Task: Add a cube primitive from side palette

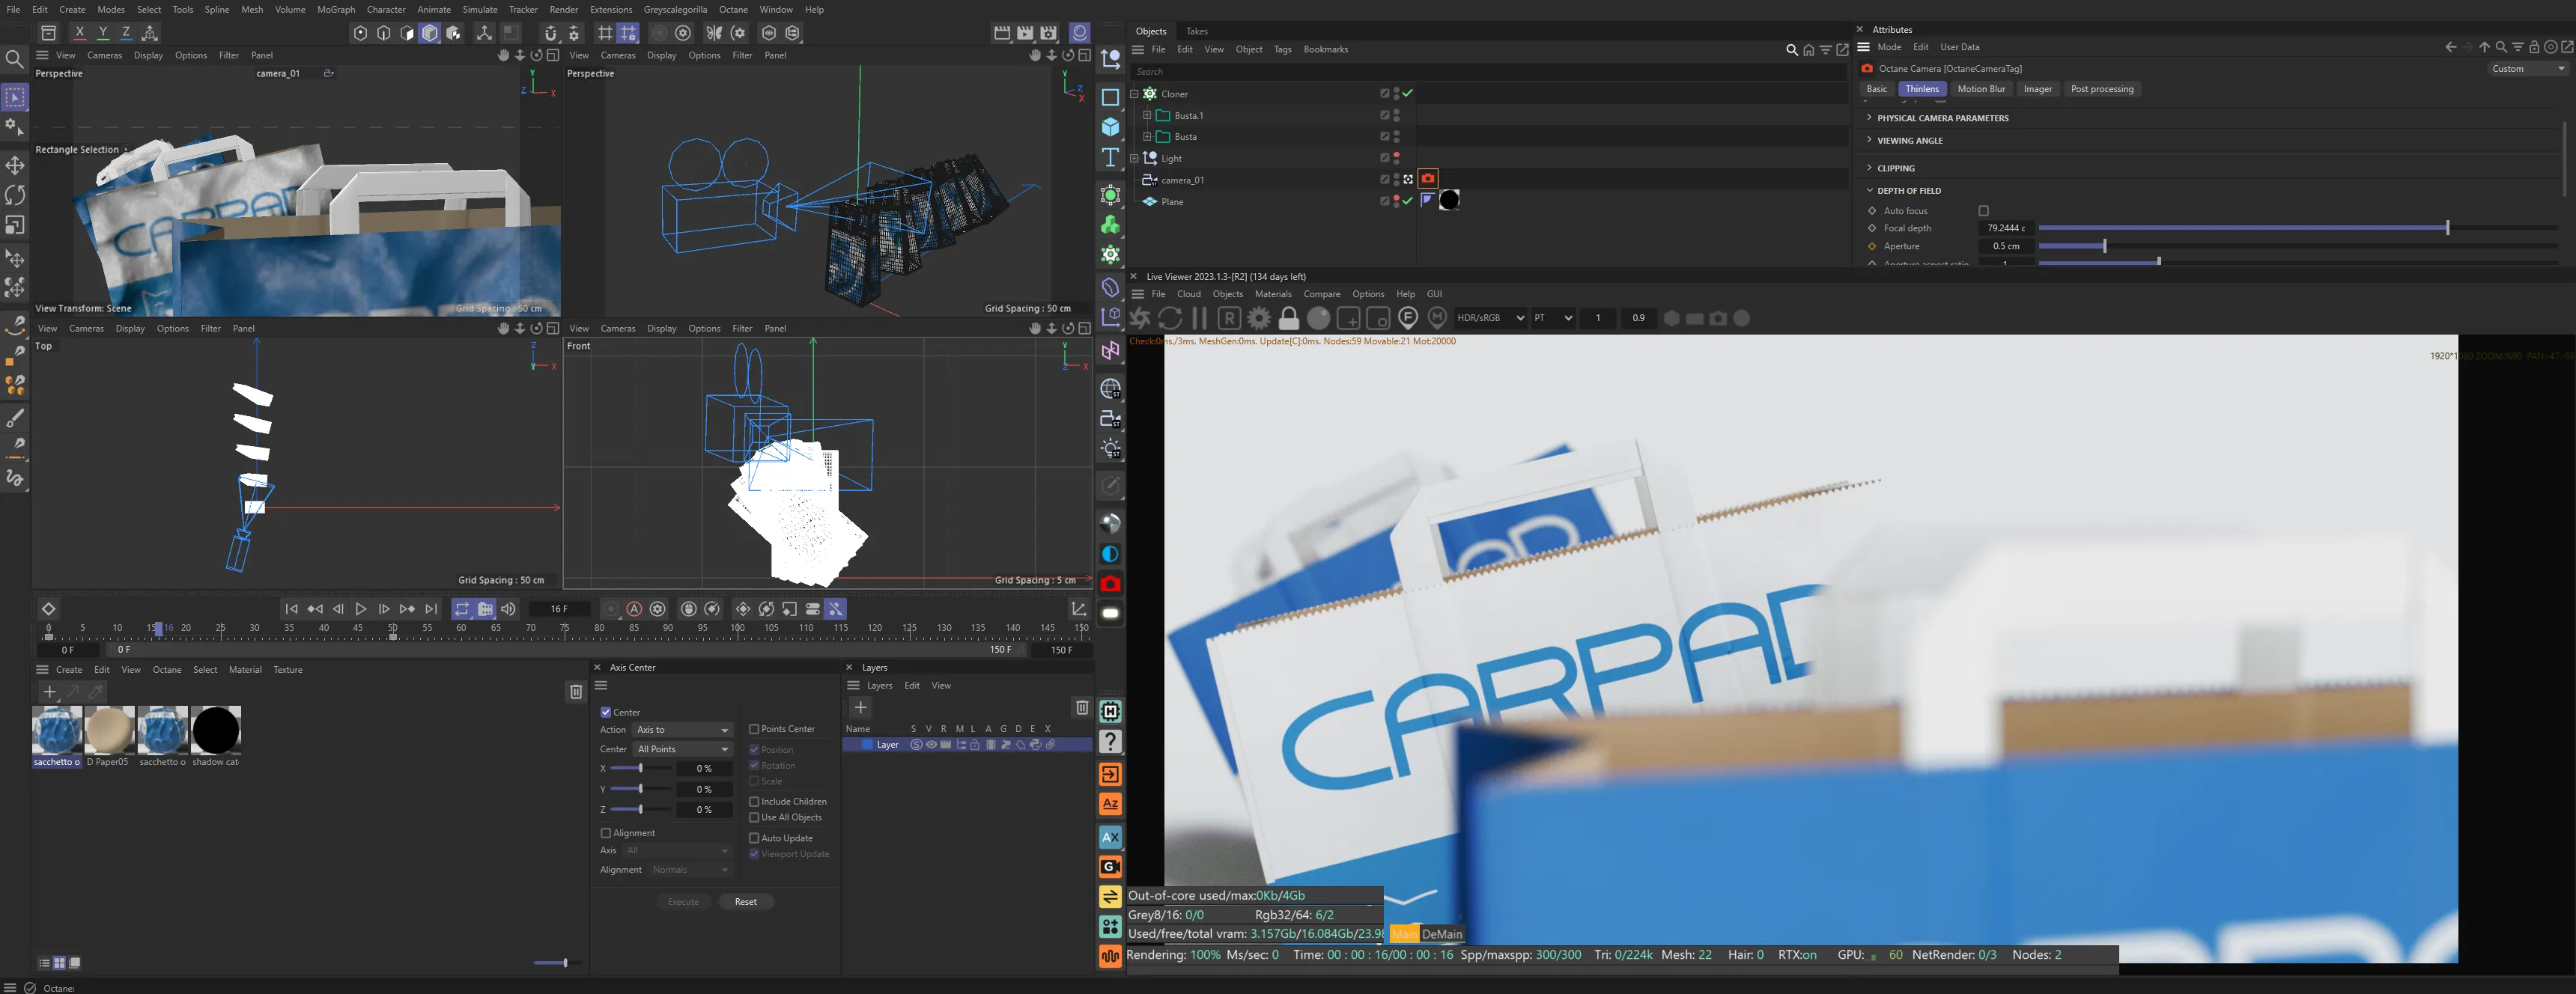Action: point(1110,127)
